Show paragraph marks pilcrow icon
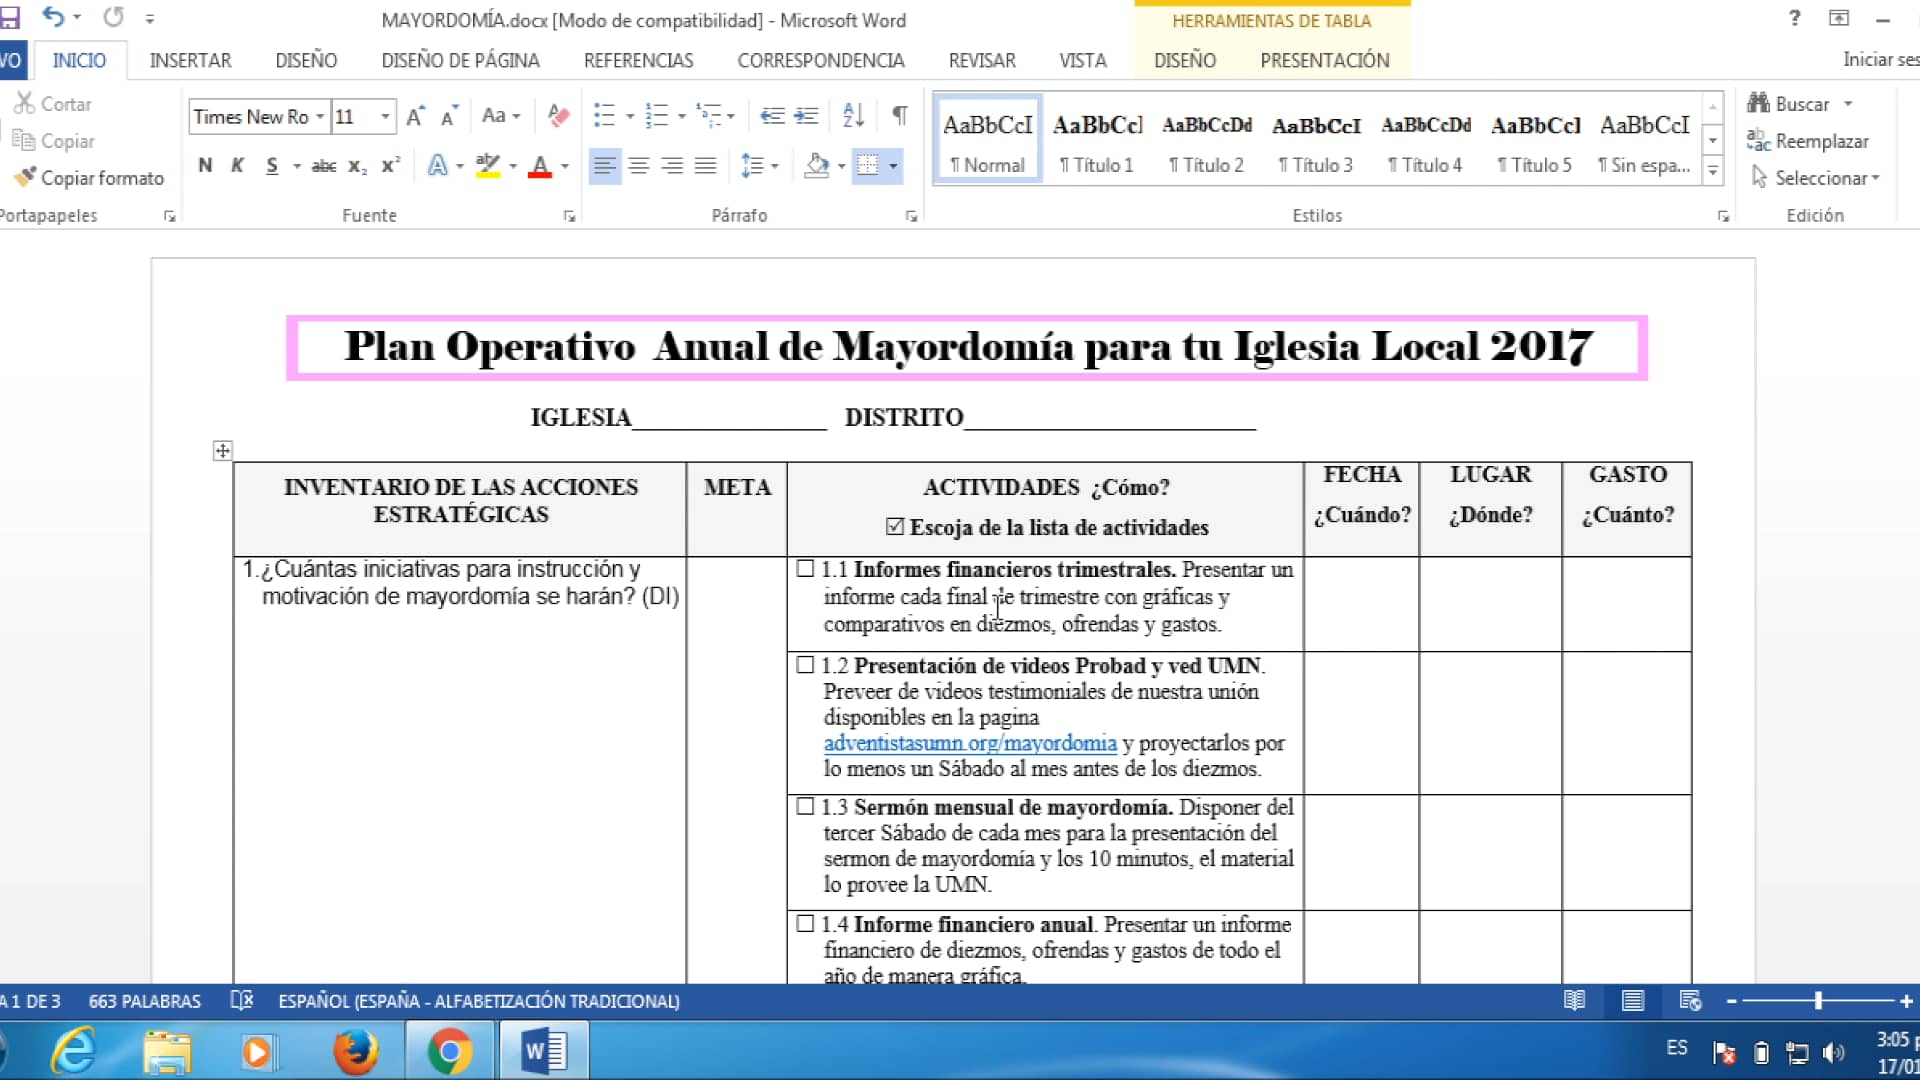The width and height of the screenshot is (1920, 1080). 900,116
